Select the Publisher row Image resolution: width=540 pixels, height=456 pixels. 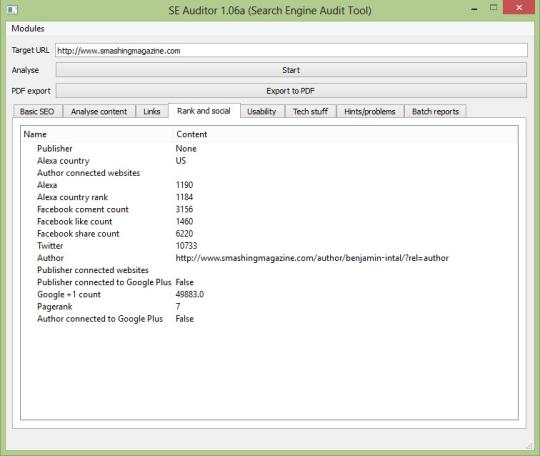pos(269,148)
